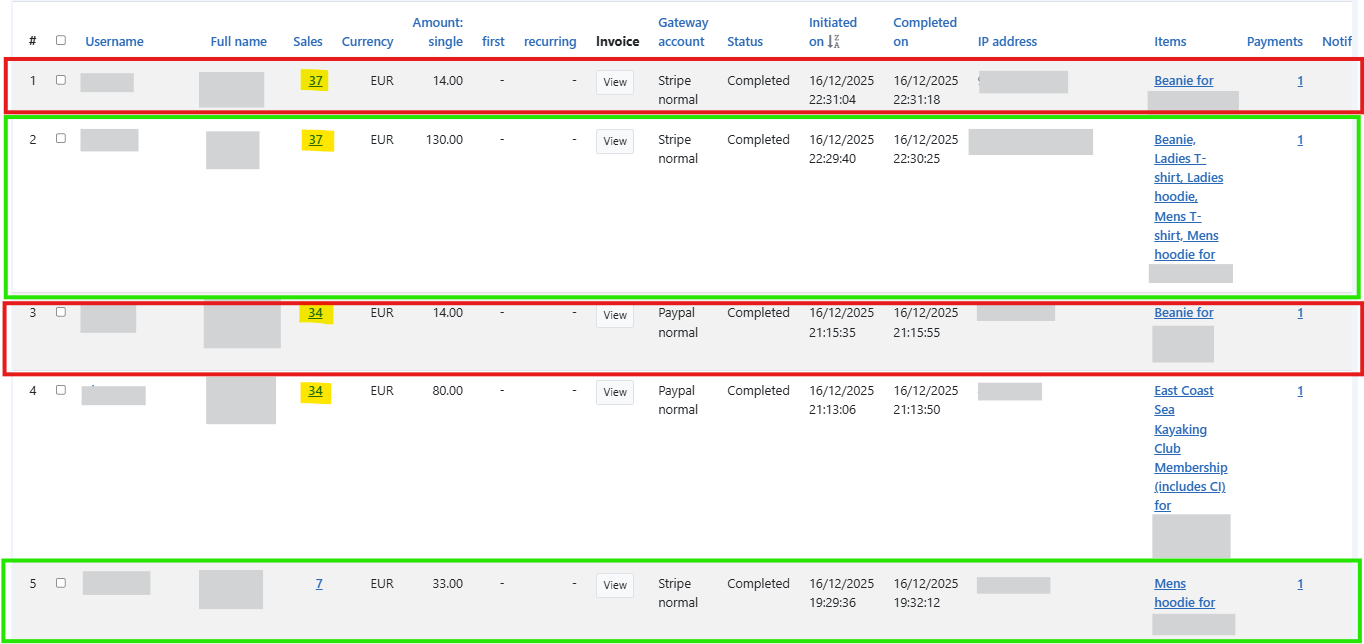Screen dimensions: 1364x644
Task: Check the checkbox for row 1
Action: click(x=61, y=80)
